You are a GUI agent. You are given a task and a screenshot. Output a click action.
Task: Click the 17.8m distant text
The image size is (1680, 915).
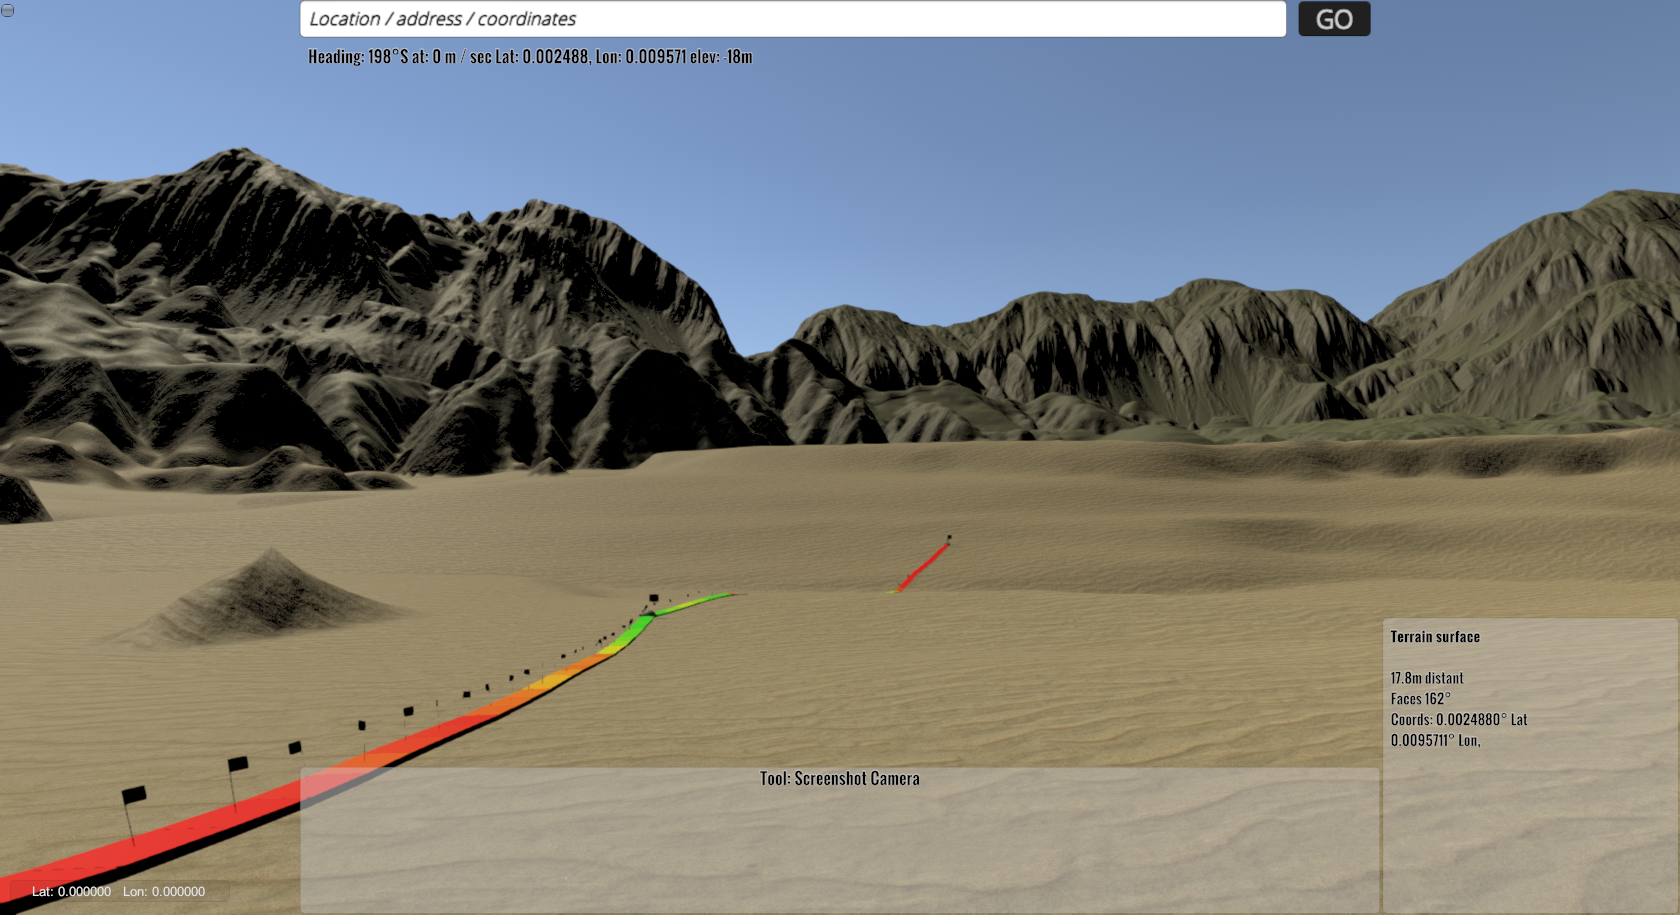[x=1426, y=678]
